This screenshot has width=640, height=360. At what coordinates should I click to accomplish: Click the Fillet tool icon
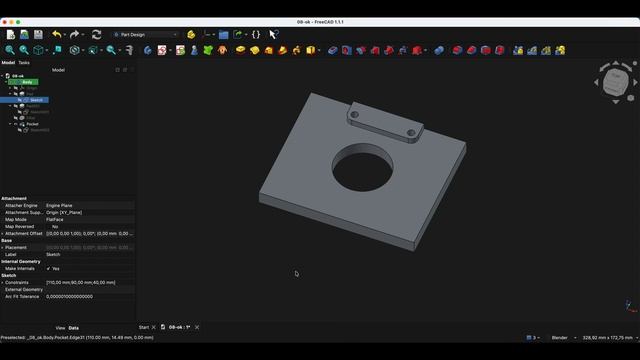coord(457,50)
